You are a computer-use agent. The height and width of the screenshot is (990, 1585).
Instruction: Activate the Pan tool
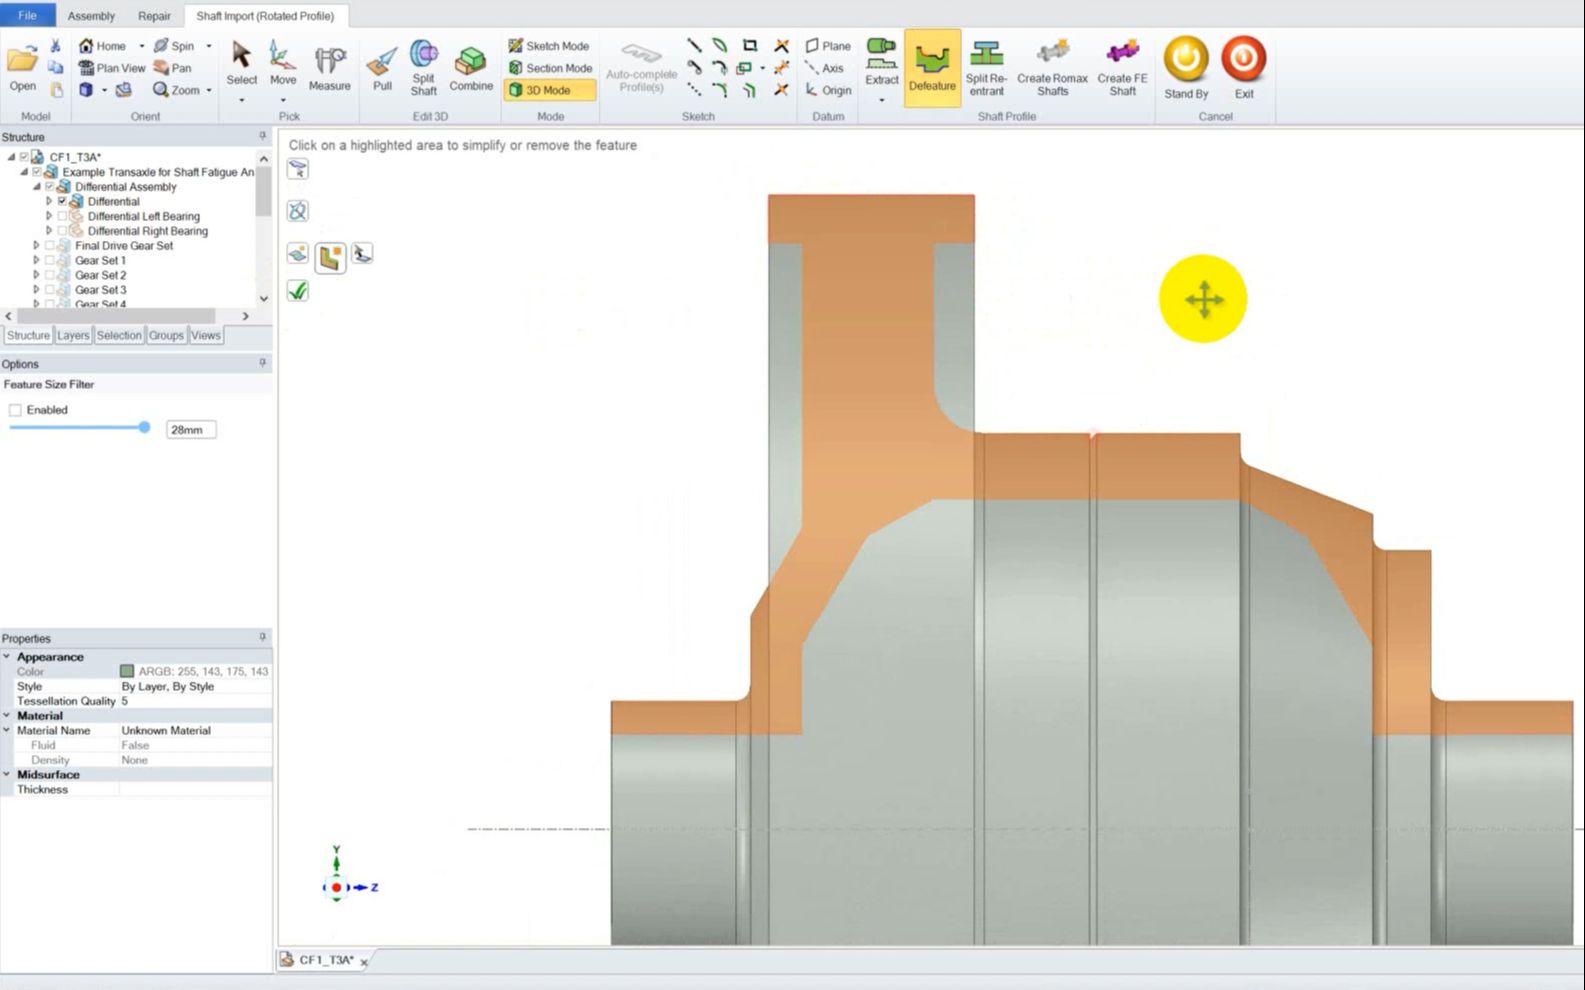click(x=172, y=68)
